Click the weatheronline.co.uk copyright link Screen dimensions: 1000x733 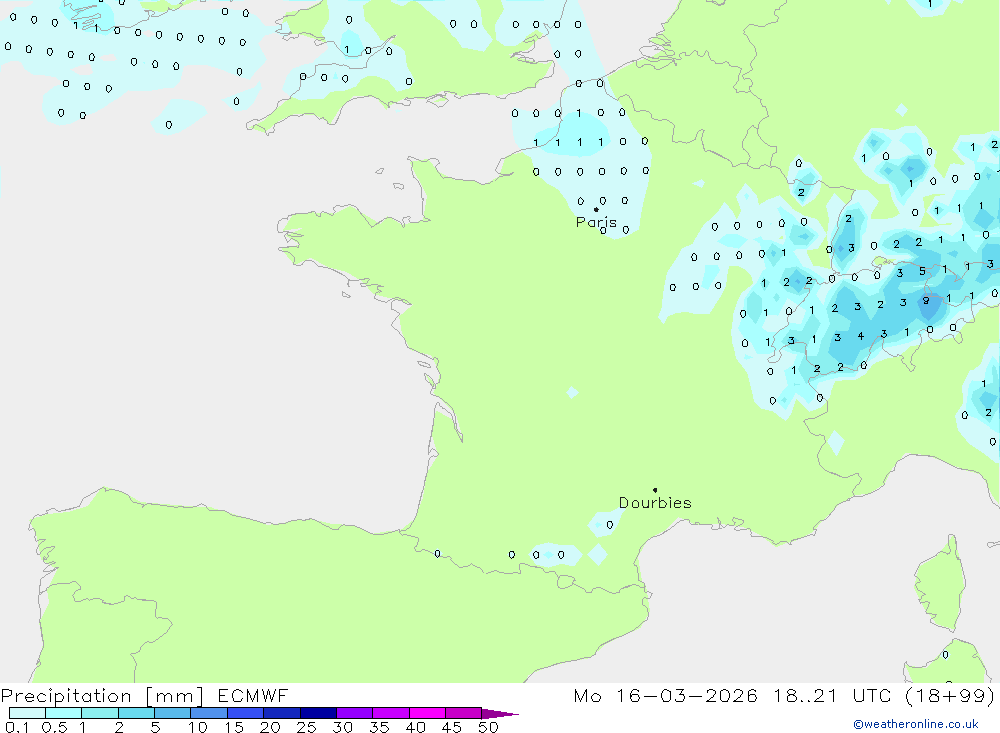coord(916,724)
